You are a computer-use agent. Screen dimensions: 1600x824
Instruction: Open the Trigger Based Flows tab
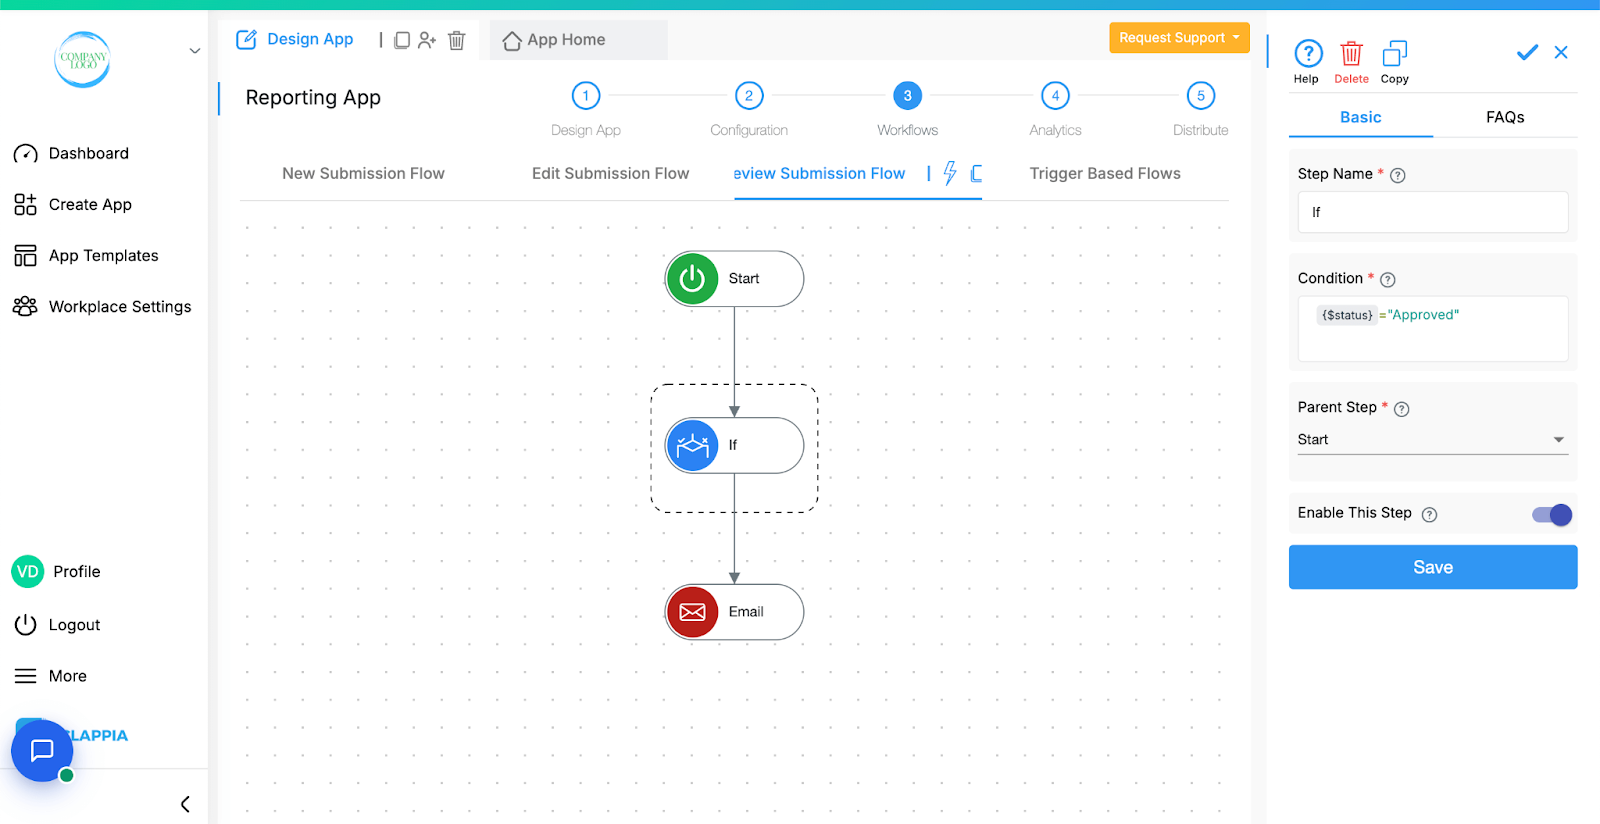point(1105,173)
